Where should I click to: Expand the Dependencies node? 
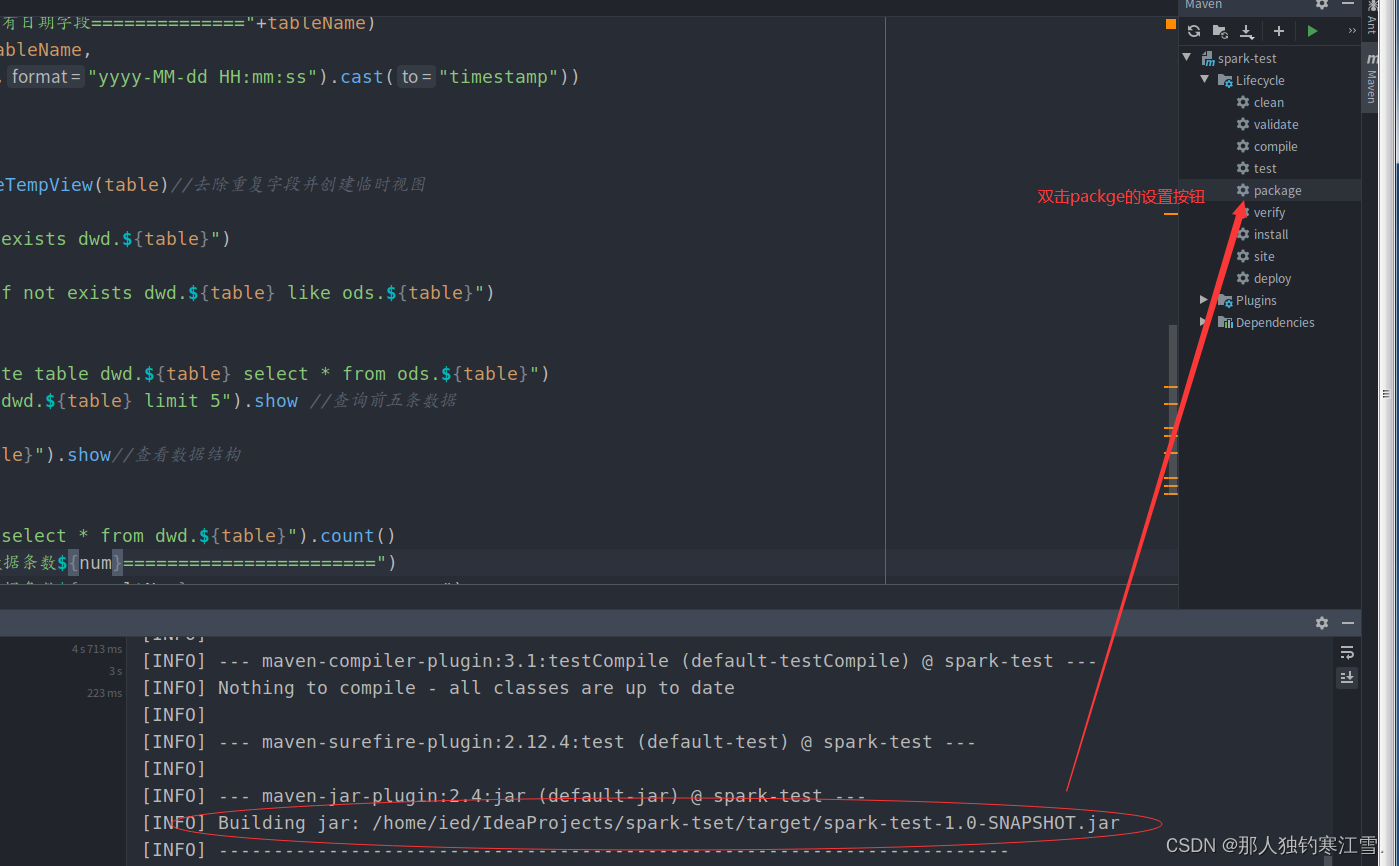point(1204,322)
